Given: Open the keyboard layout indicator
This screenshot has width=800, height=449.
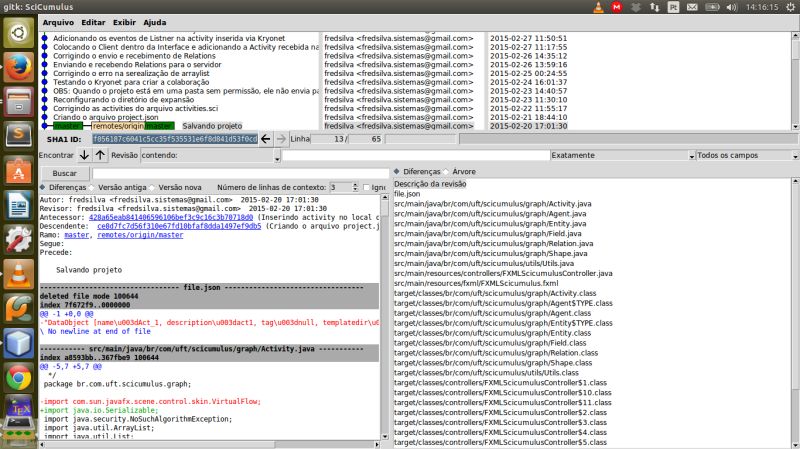Looking at the screenshot, I should [673, 7].
